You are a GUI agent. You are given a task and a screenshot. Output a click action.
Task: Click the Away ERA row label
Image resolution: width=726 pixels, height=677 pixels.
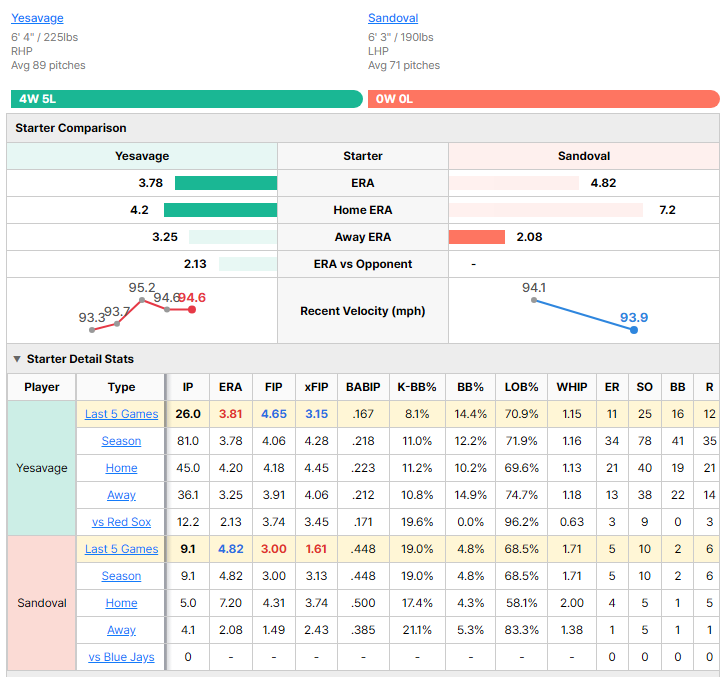coord(363,237)
